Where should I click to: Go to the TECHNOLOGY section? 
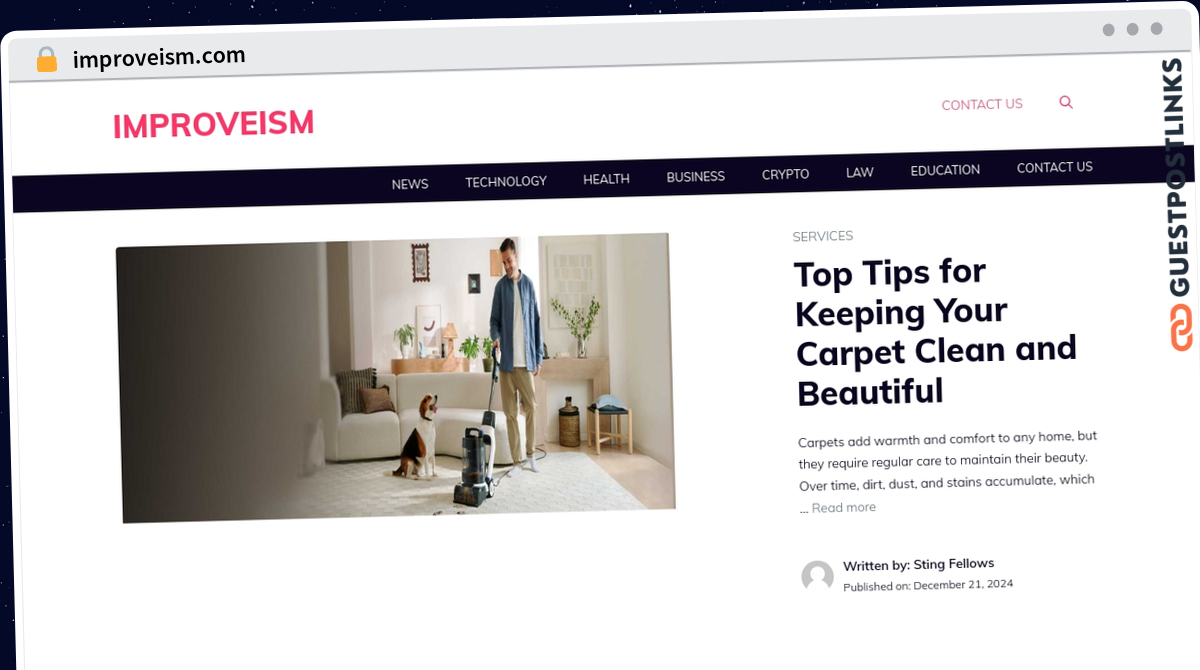coord(506,181)
